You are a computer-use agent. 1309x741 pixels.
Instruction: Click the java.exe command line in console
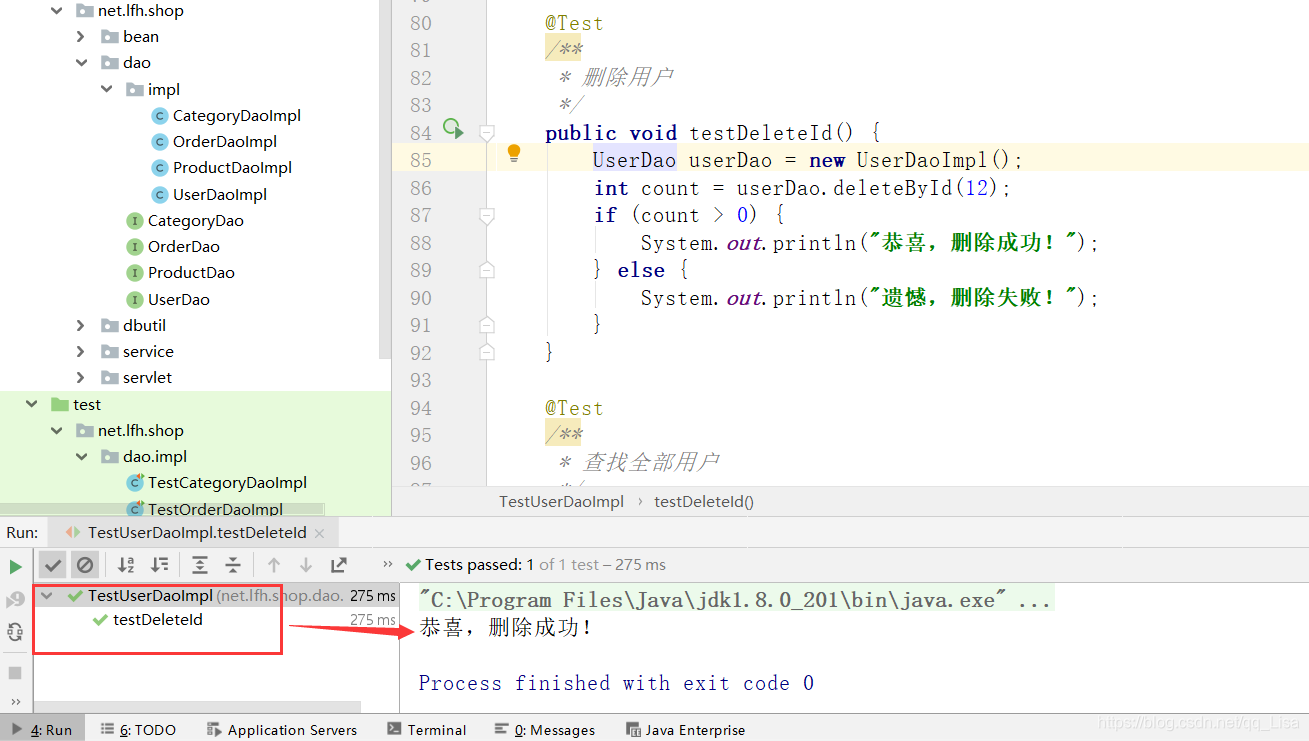(x=735, y=600)
